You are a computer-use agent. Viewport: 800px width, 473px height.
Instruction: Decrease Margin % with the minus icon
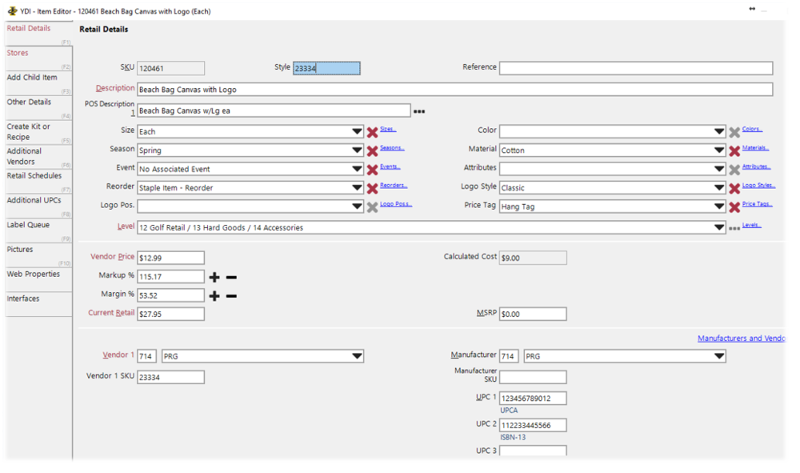pyautogui.click(x=231, y=296)
